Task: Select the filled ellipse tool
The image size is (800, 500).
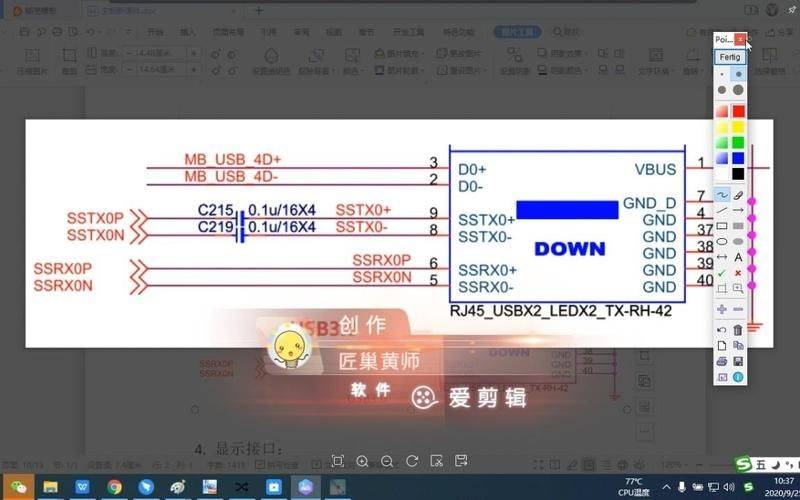Action: 738,241
